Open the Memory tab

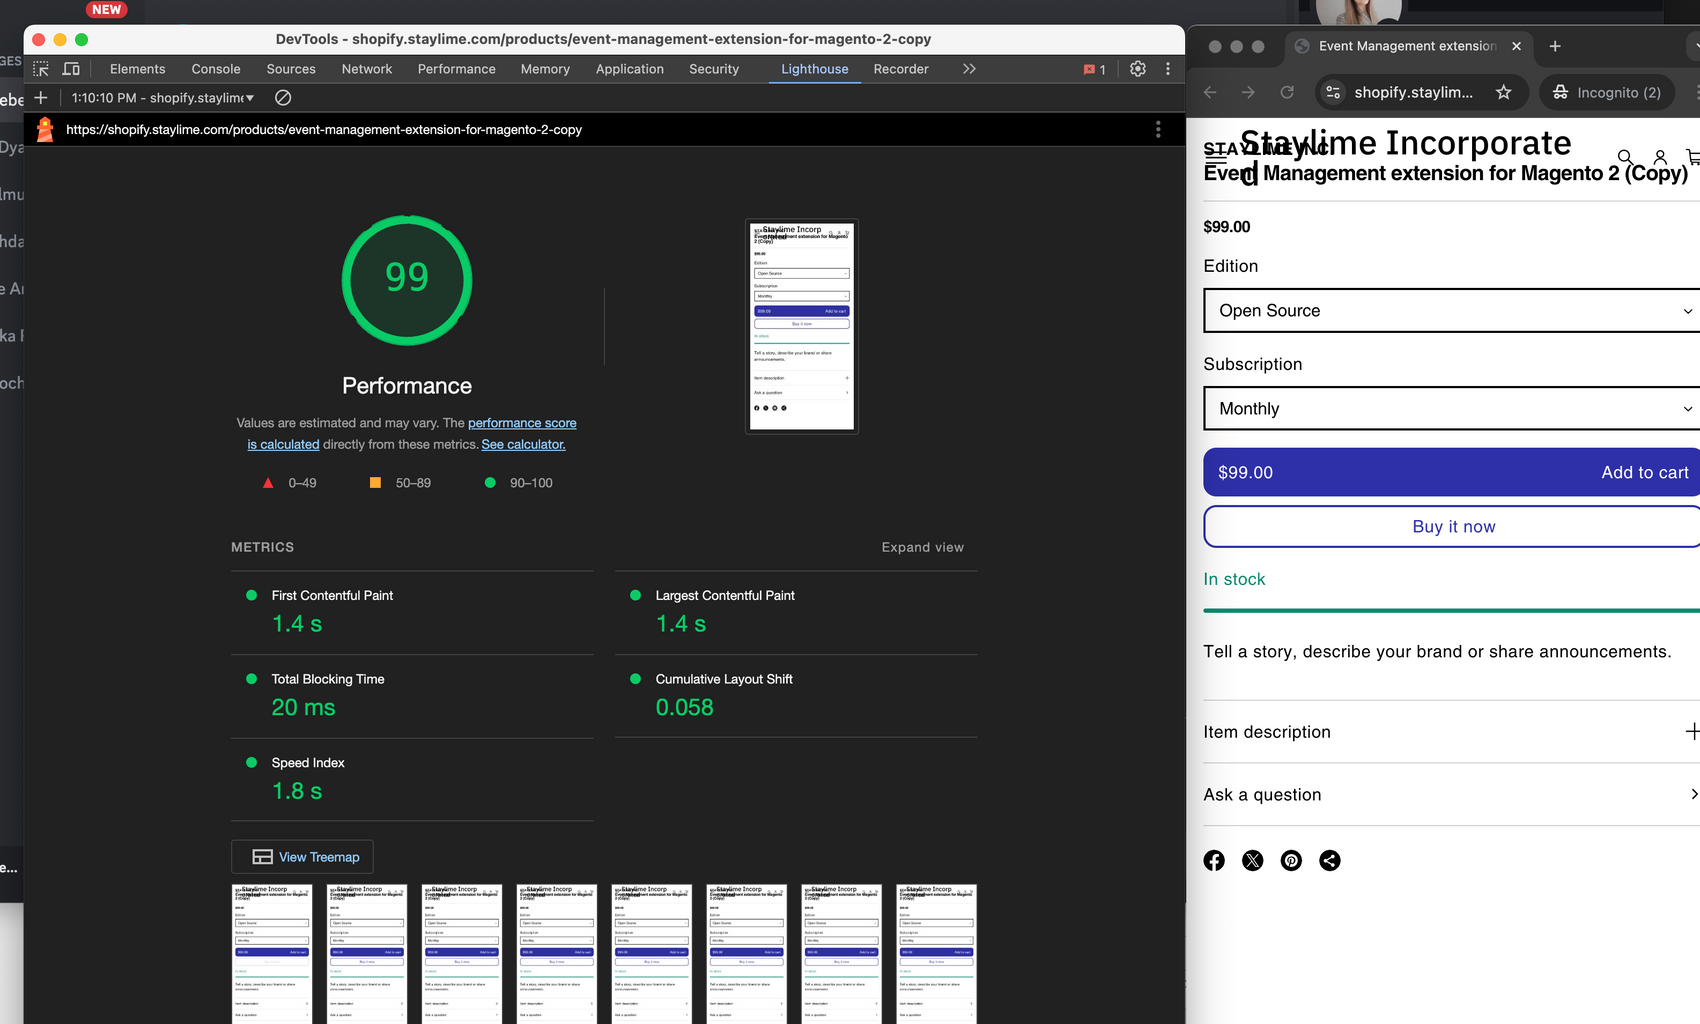[x=545, y=69]
